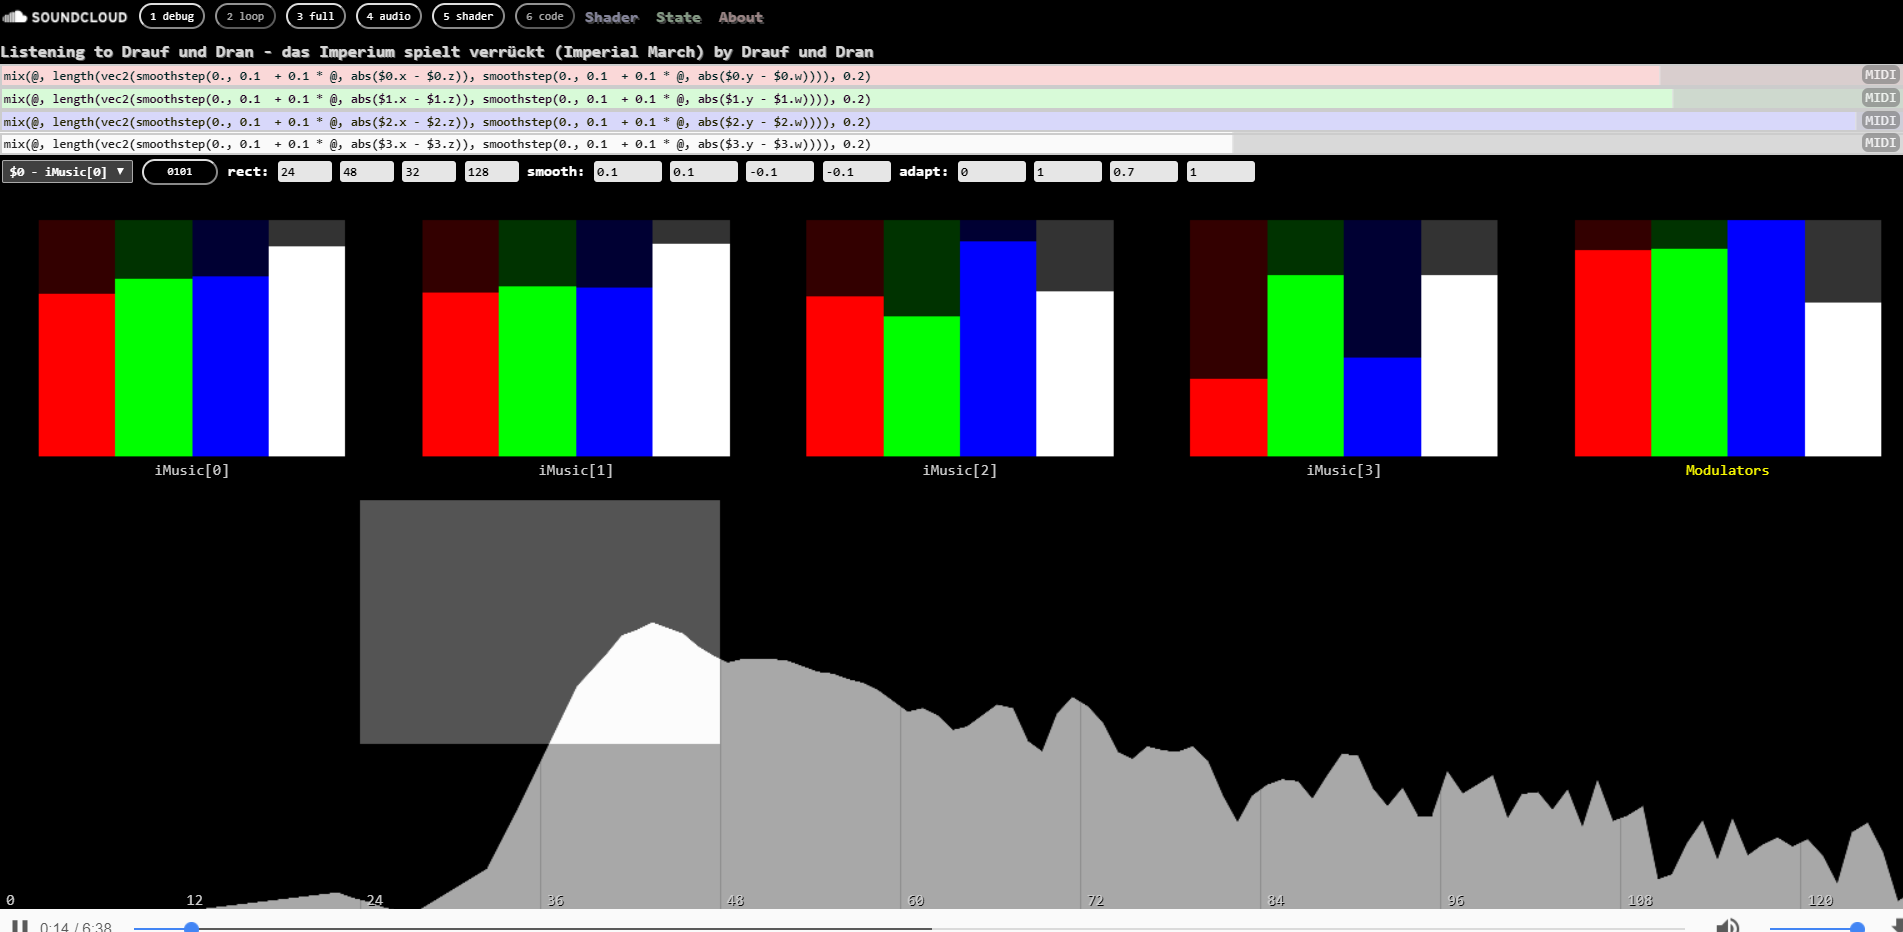Click the audio progress slider thumb
Viewport: 1903px width, 932px height.
(x=191, y=928)
